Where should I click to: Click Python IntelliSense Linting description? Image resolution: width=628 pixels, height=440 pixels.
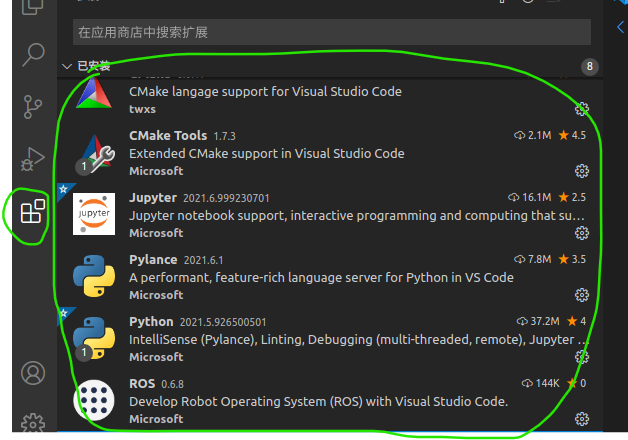coord(359,340)
